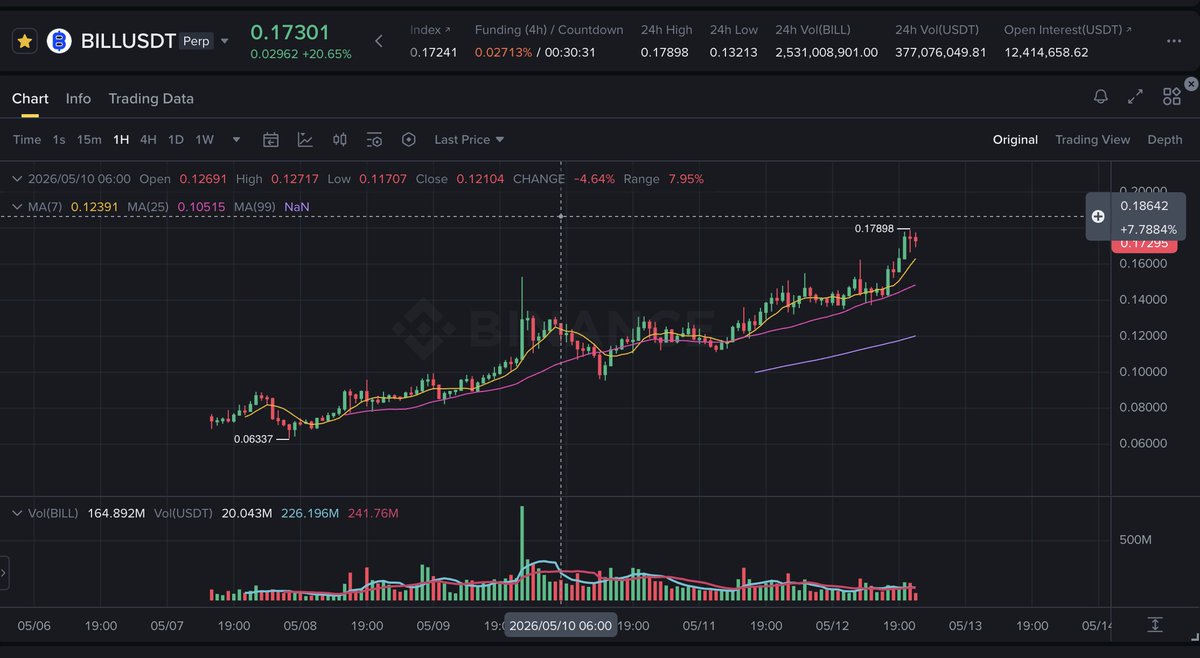Image resolution: width=1200 pixels, height=658 pixels.
Task: Click the 05/13 date axis label
Action: (x=966, y=625)
